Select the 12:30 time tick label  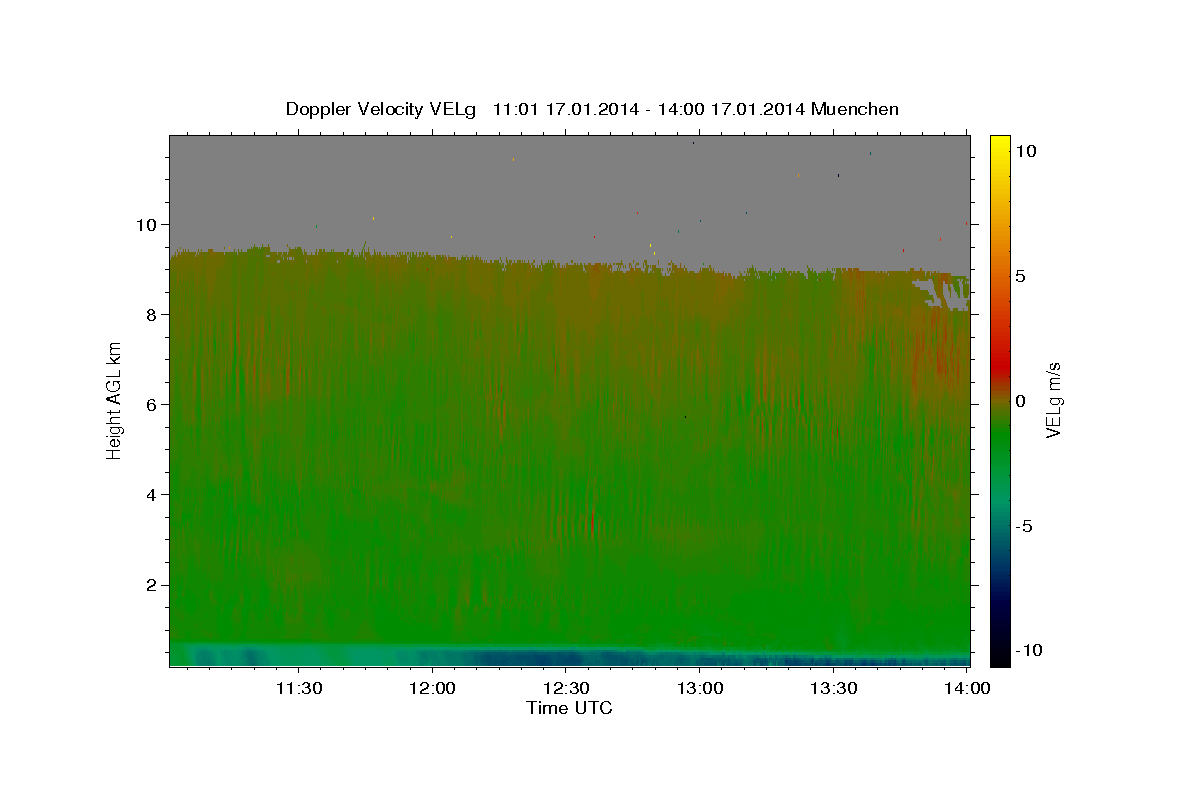pos(566,688)
